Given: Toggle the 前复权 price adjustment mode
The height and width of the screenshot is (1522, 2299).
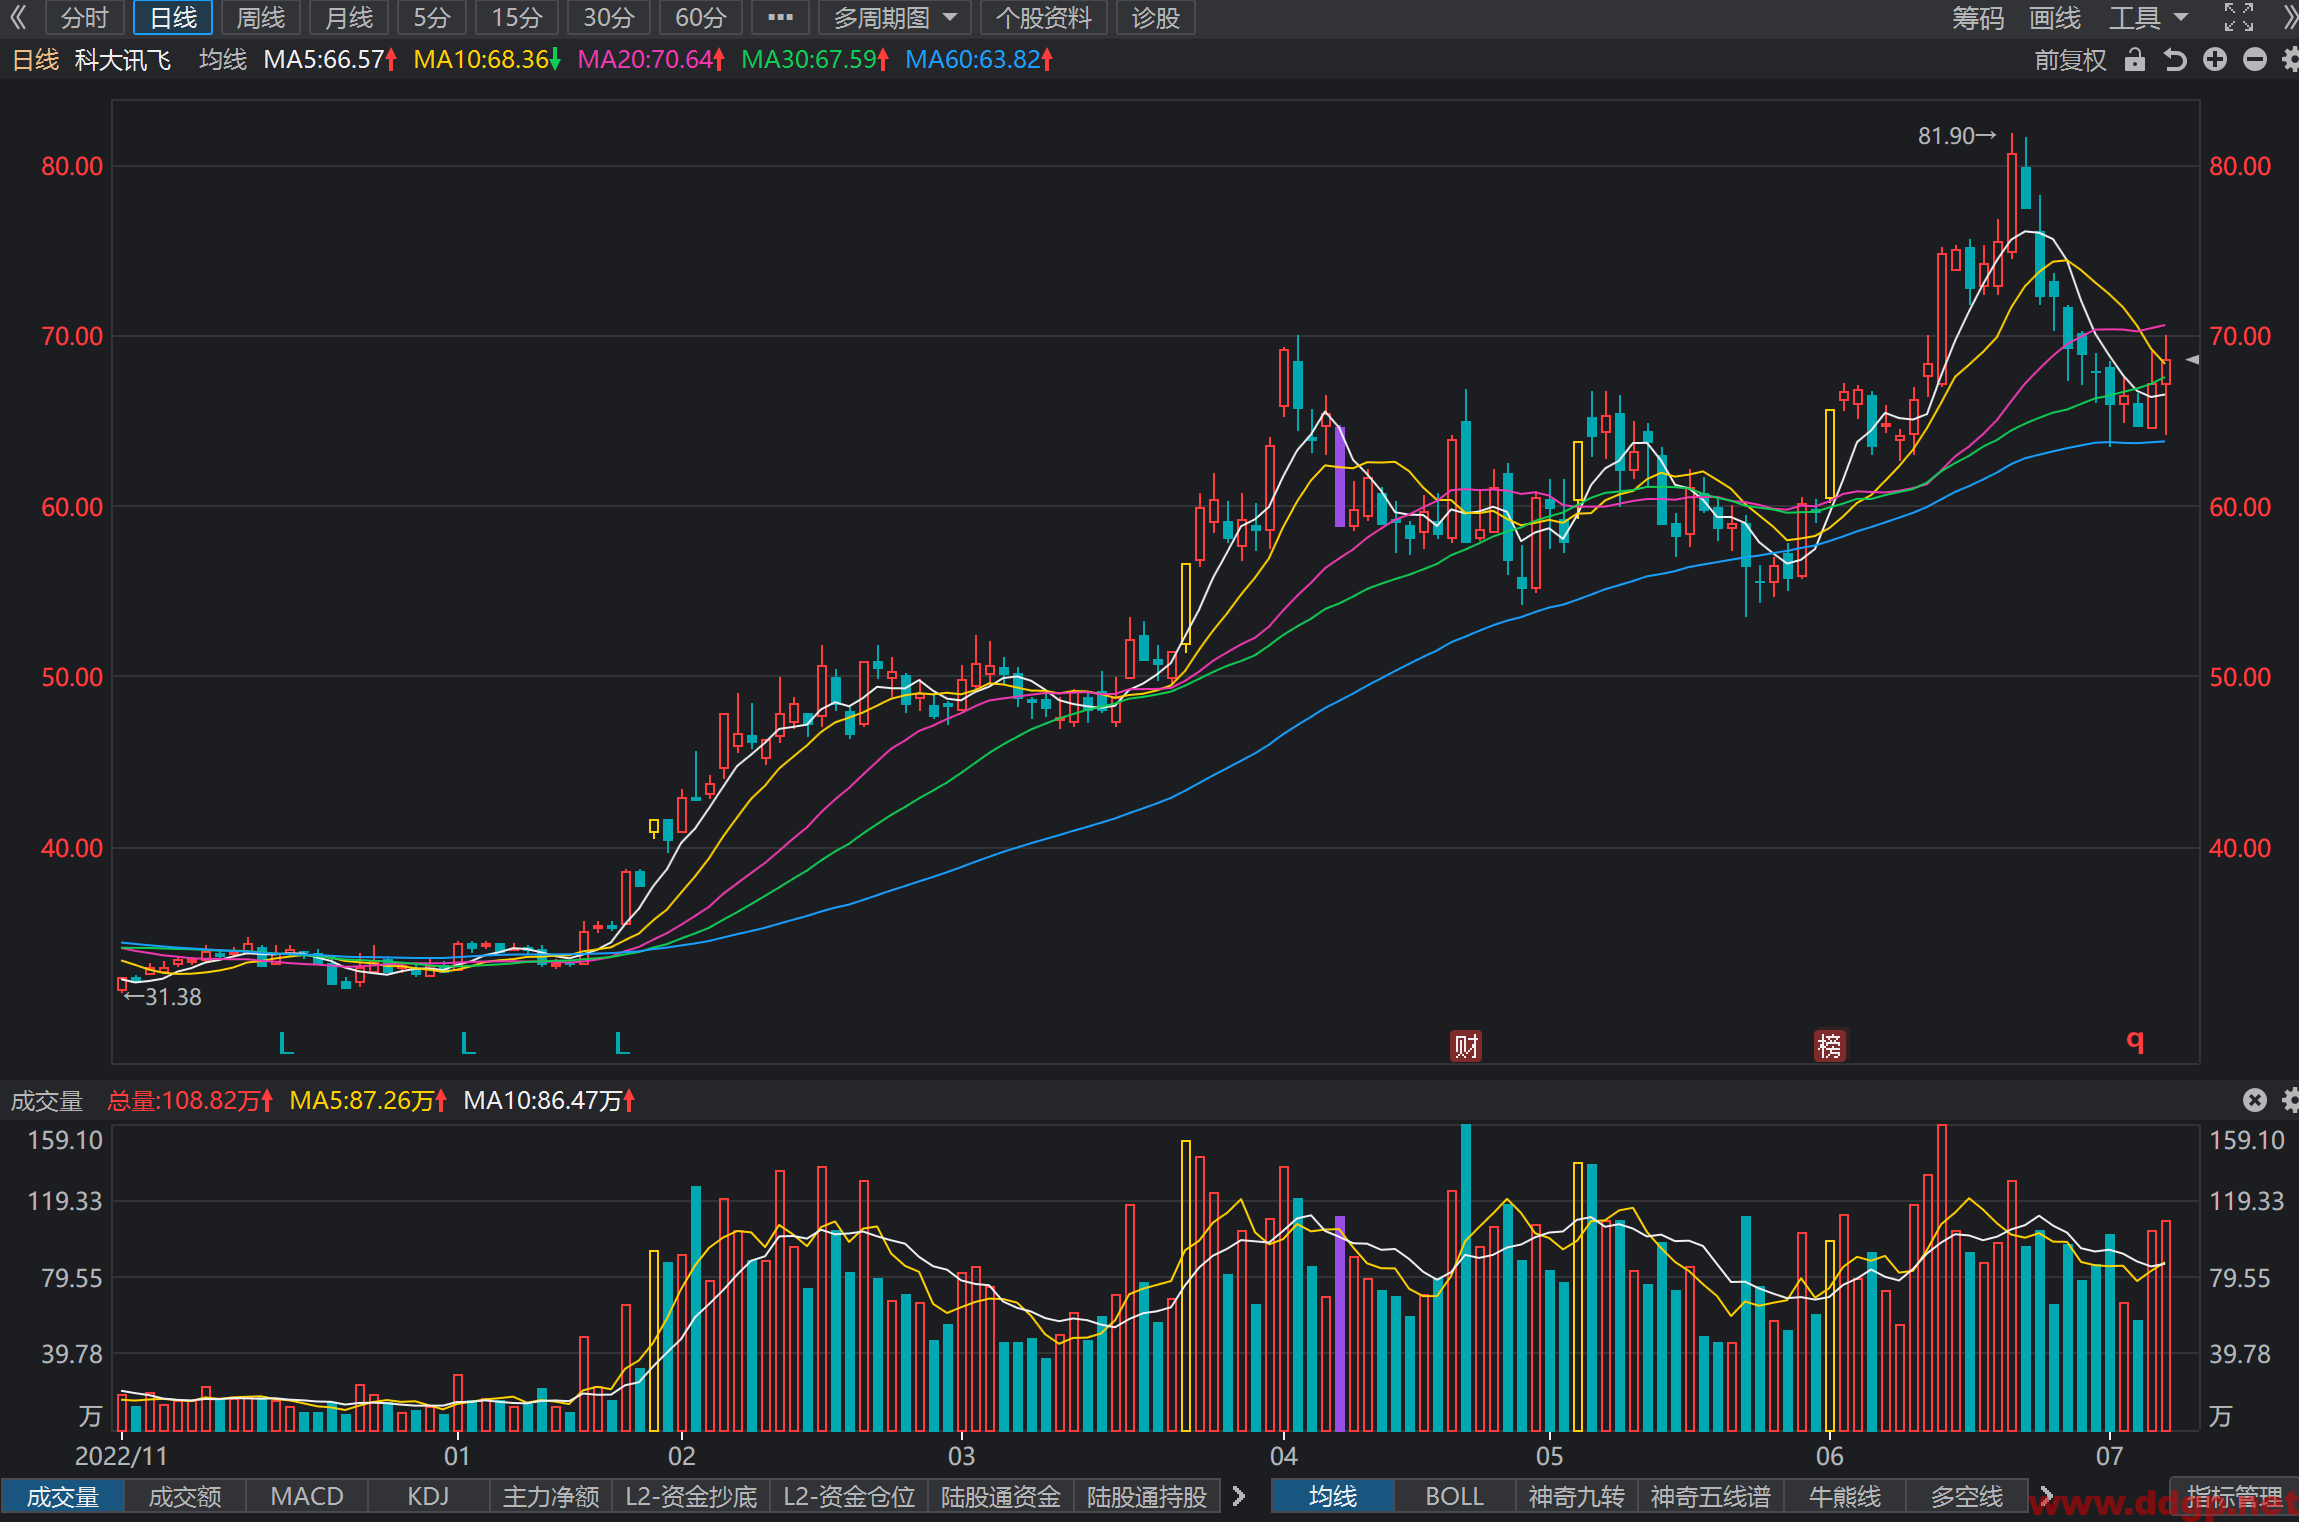Looking at the screenshot, I should coord(2069,60).
